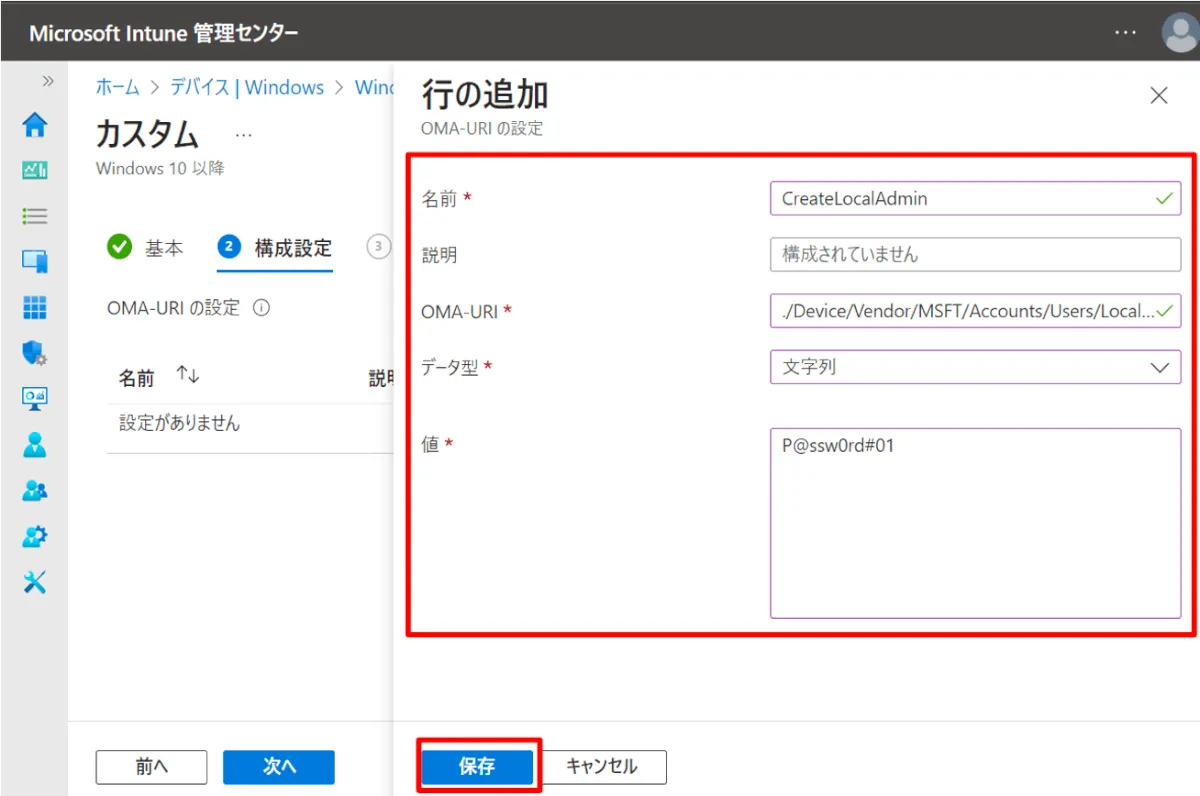Open Users icon in sidebar
The width and height of the screenshot is (1200, 796).
(x=35, y=444)
